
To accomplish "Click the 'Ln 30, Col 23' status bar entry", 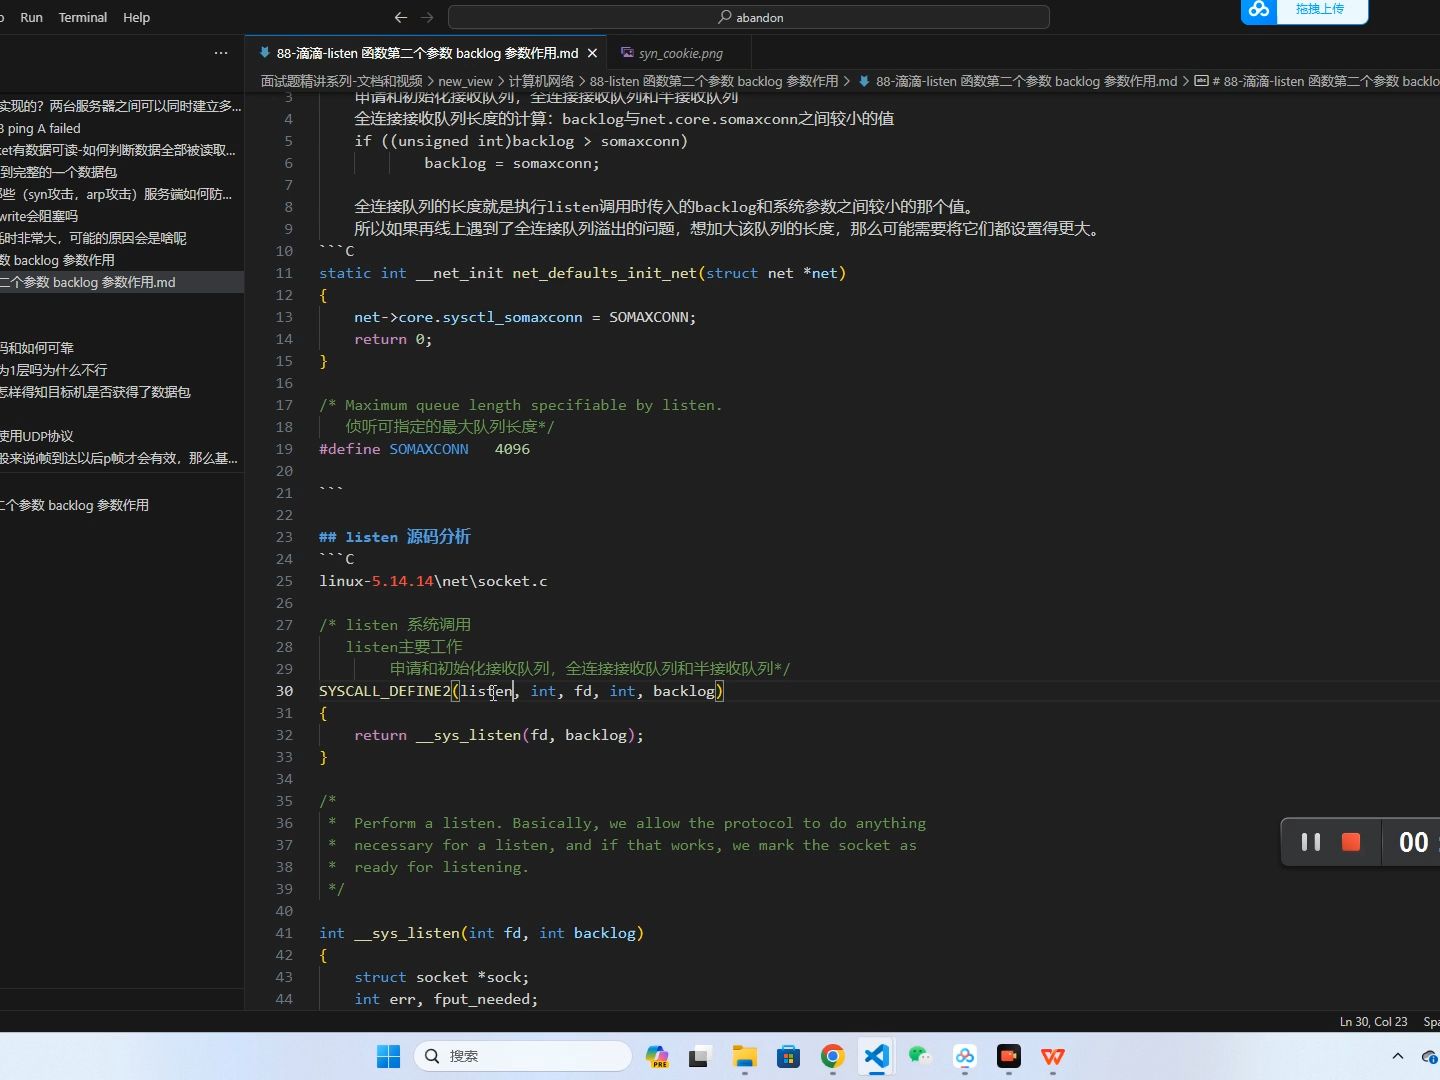I will point(1373,1022).
